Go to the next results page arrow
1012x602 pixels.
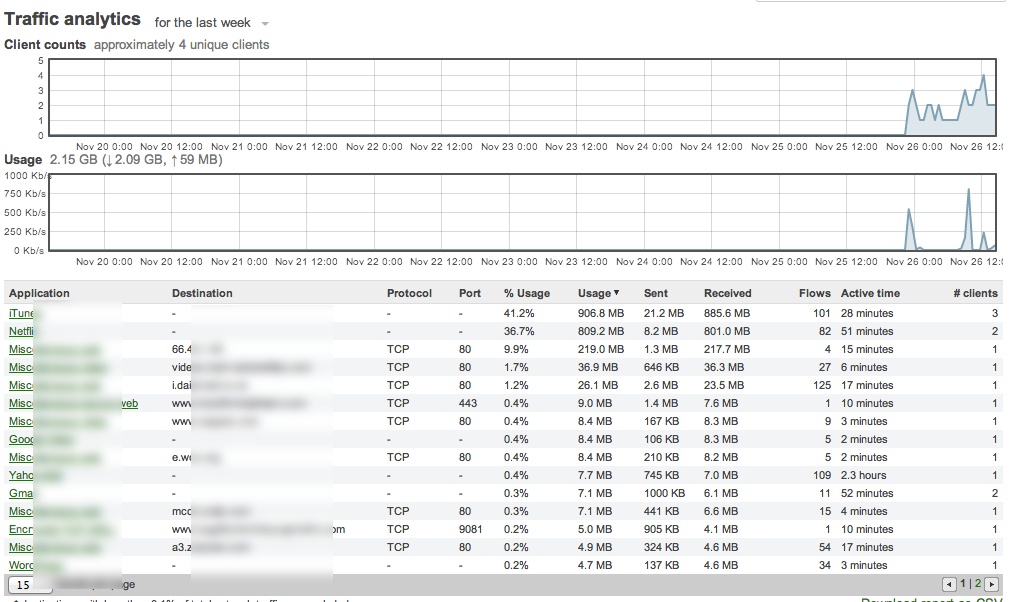pyautogui.click(x=991, y=584)
